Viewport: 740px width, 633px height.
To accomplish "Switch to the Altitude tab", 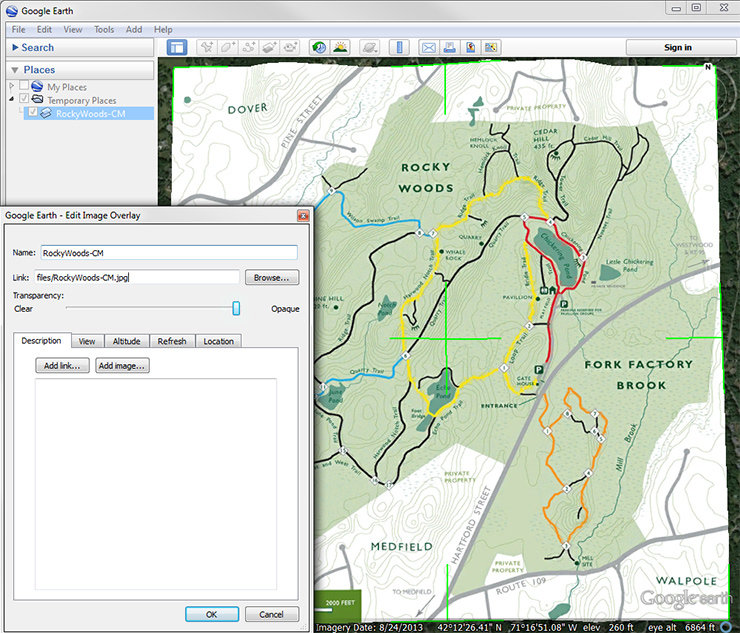I will 126,341.
